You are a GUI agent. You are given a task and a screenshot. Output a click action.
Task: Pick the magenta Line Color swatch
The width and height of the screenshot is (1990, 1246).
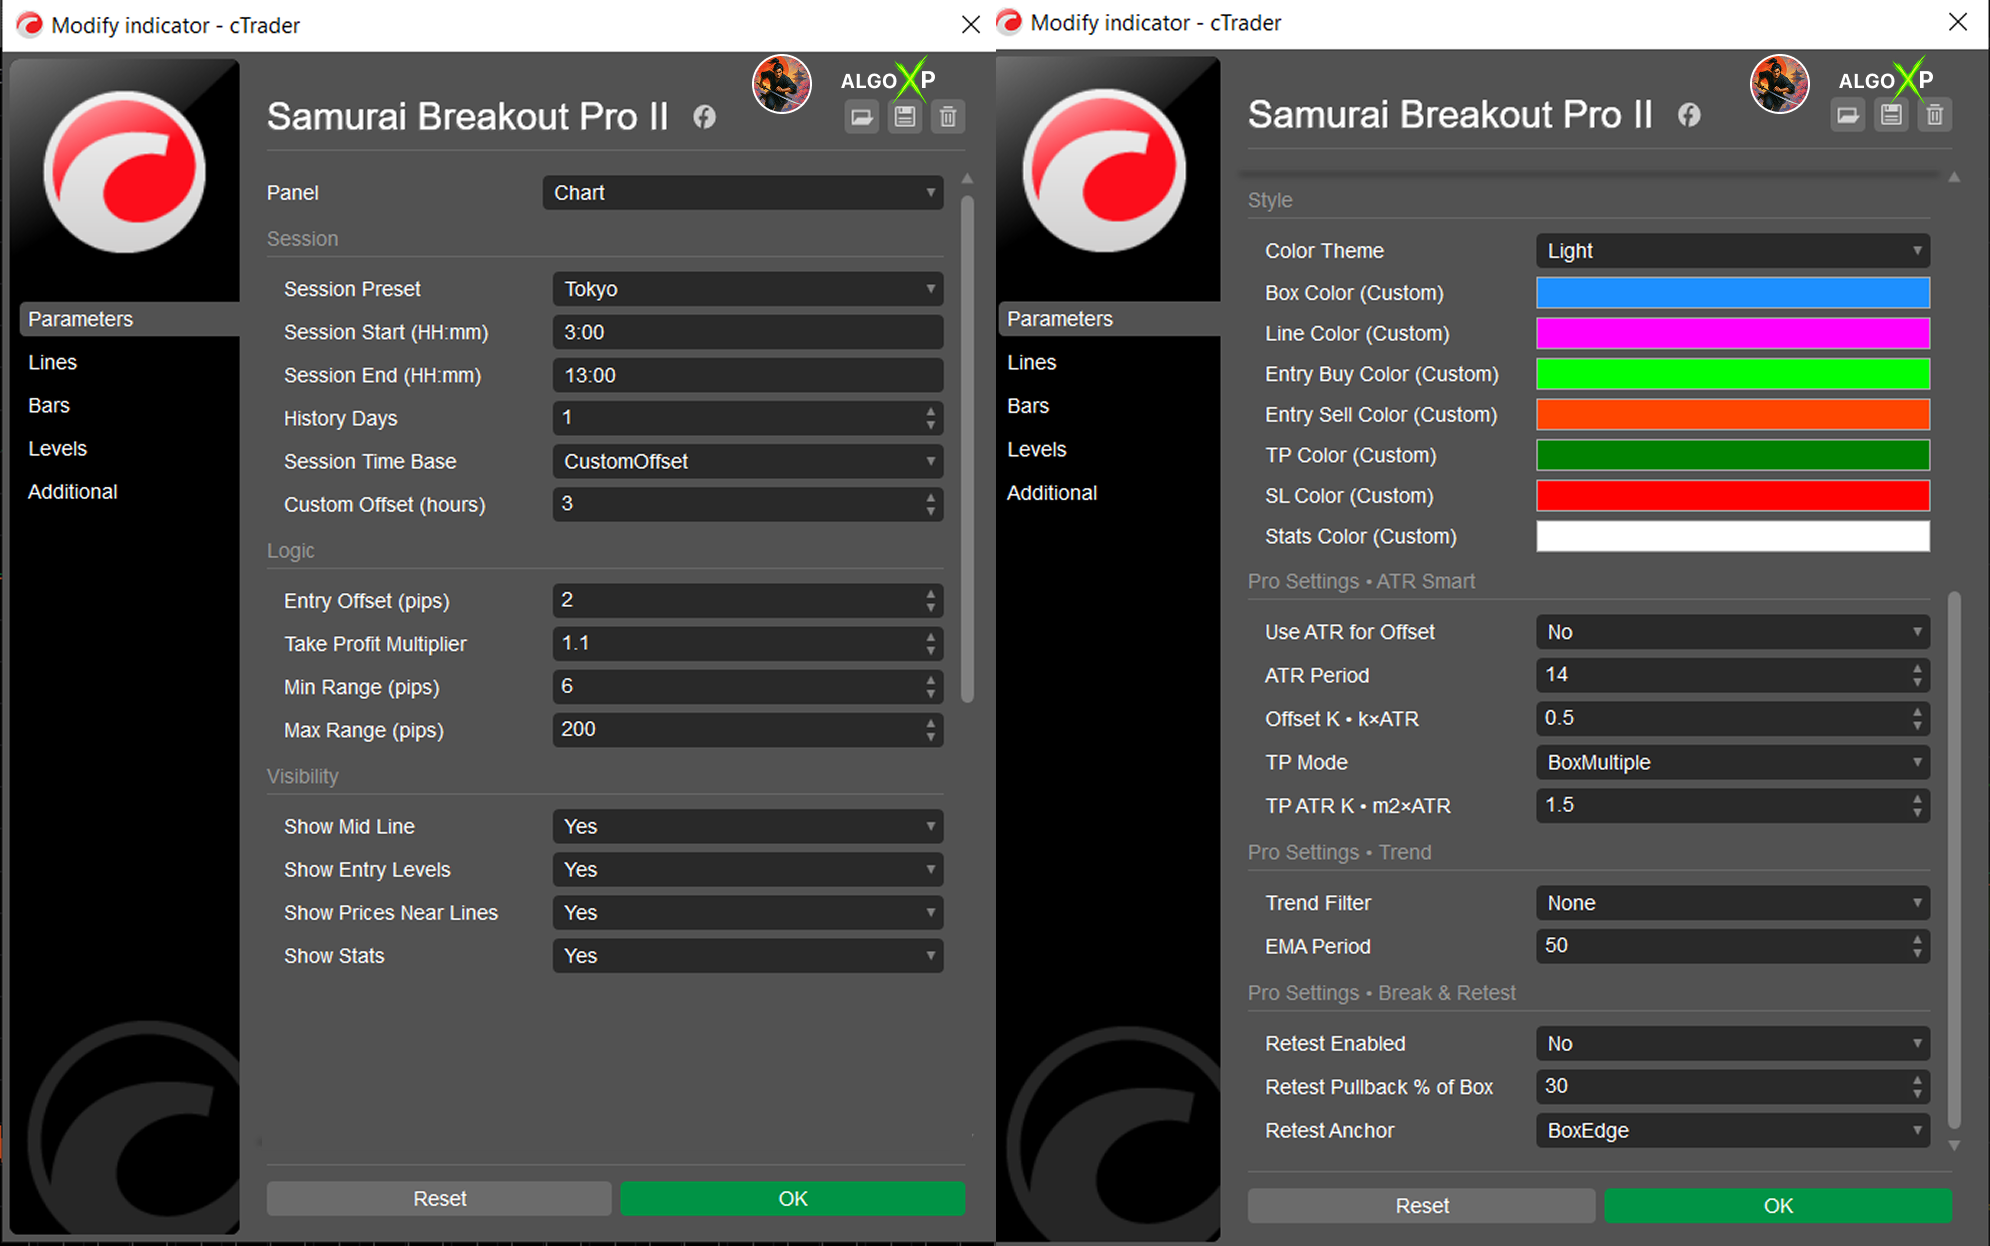pos(1733,333)
